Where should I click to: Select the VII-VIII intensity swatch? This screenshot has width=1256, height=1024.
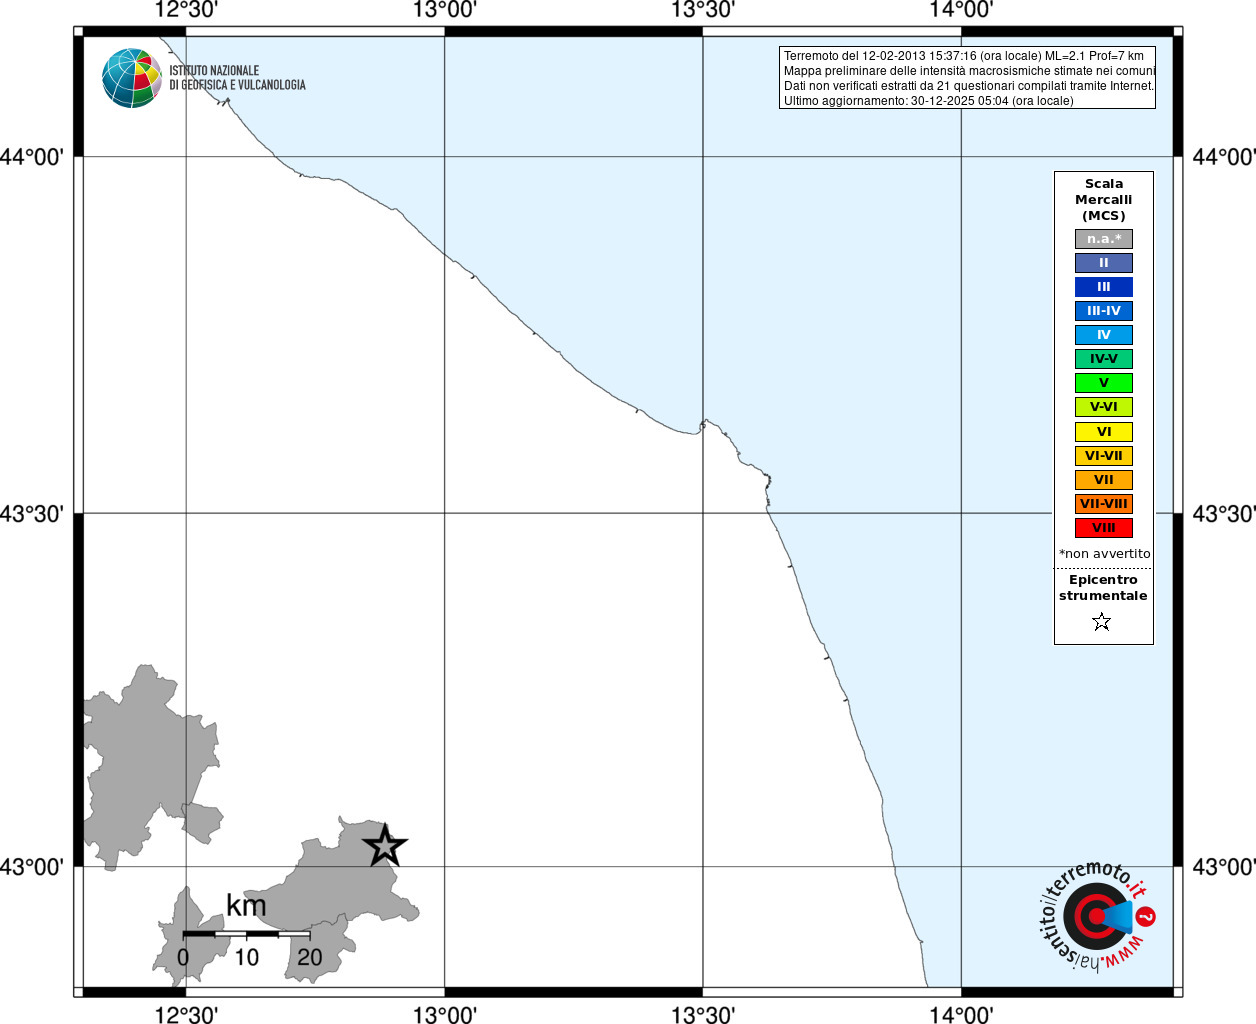point(1104,504)
